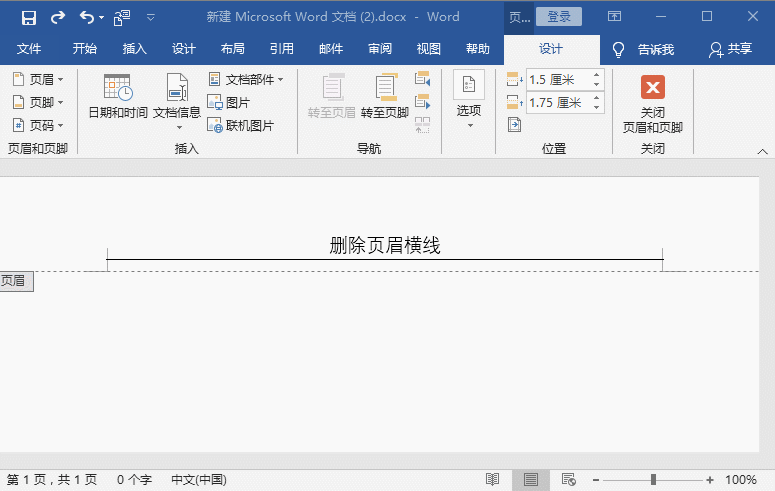Viewport: 775px width, 491px height.
Task: Open the 帮助 tab
Action: [477, 49]
